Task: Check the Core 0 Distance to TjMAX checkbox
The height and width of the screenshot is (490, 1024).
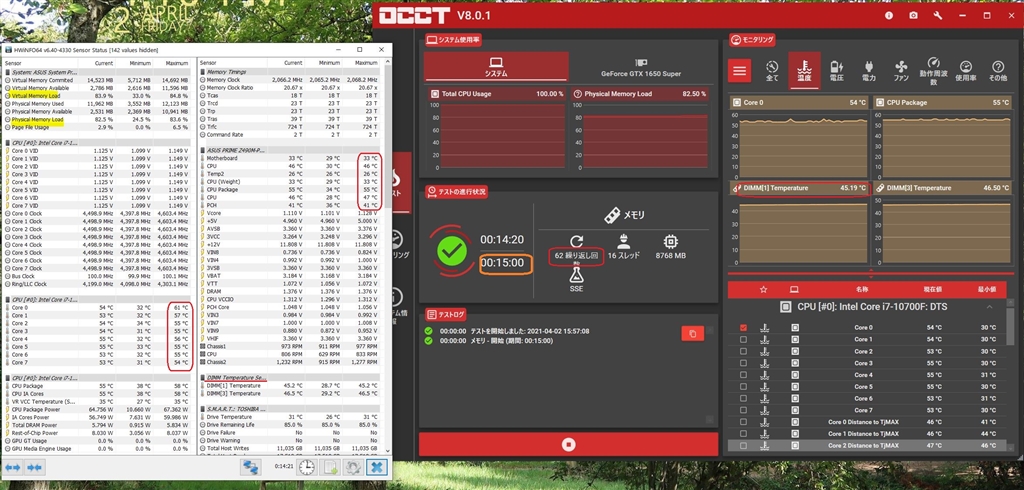Action: point(743,421)
